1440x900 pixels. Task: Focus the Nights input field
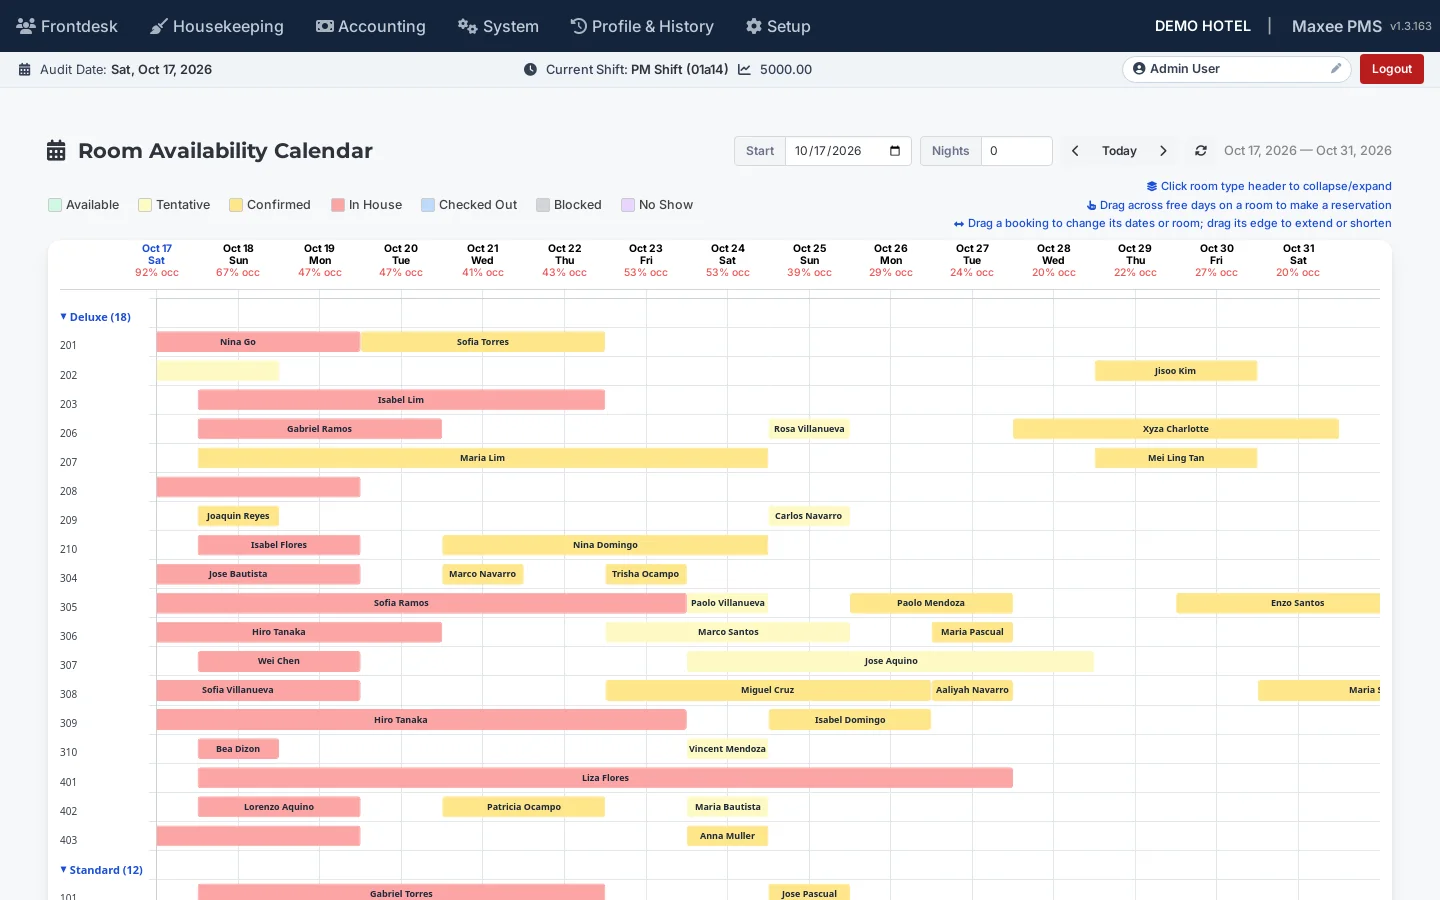pos(1016,151)
